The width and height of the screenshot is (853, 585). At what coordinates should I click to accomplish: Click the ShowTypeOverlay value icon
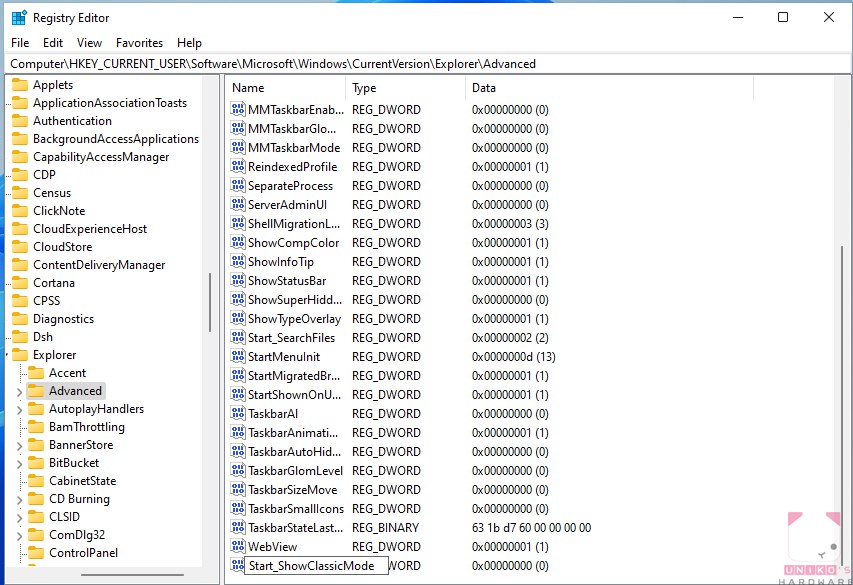238,318
